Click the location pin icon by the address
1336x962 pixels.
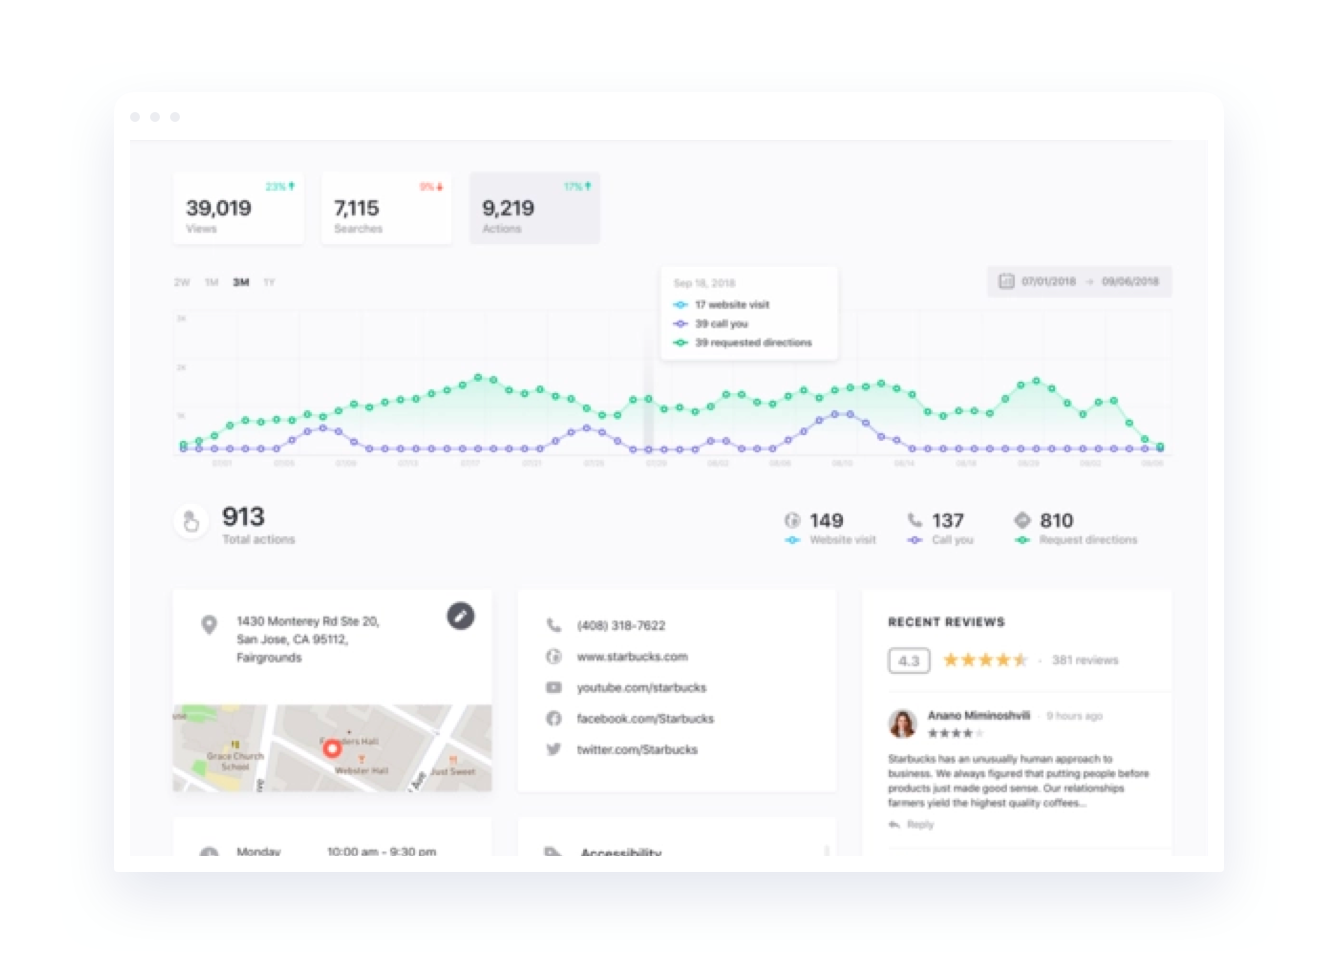point(209,625)
